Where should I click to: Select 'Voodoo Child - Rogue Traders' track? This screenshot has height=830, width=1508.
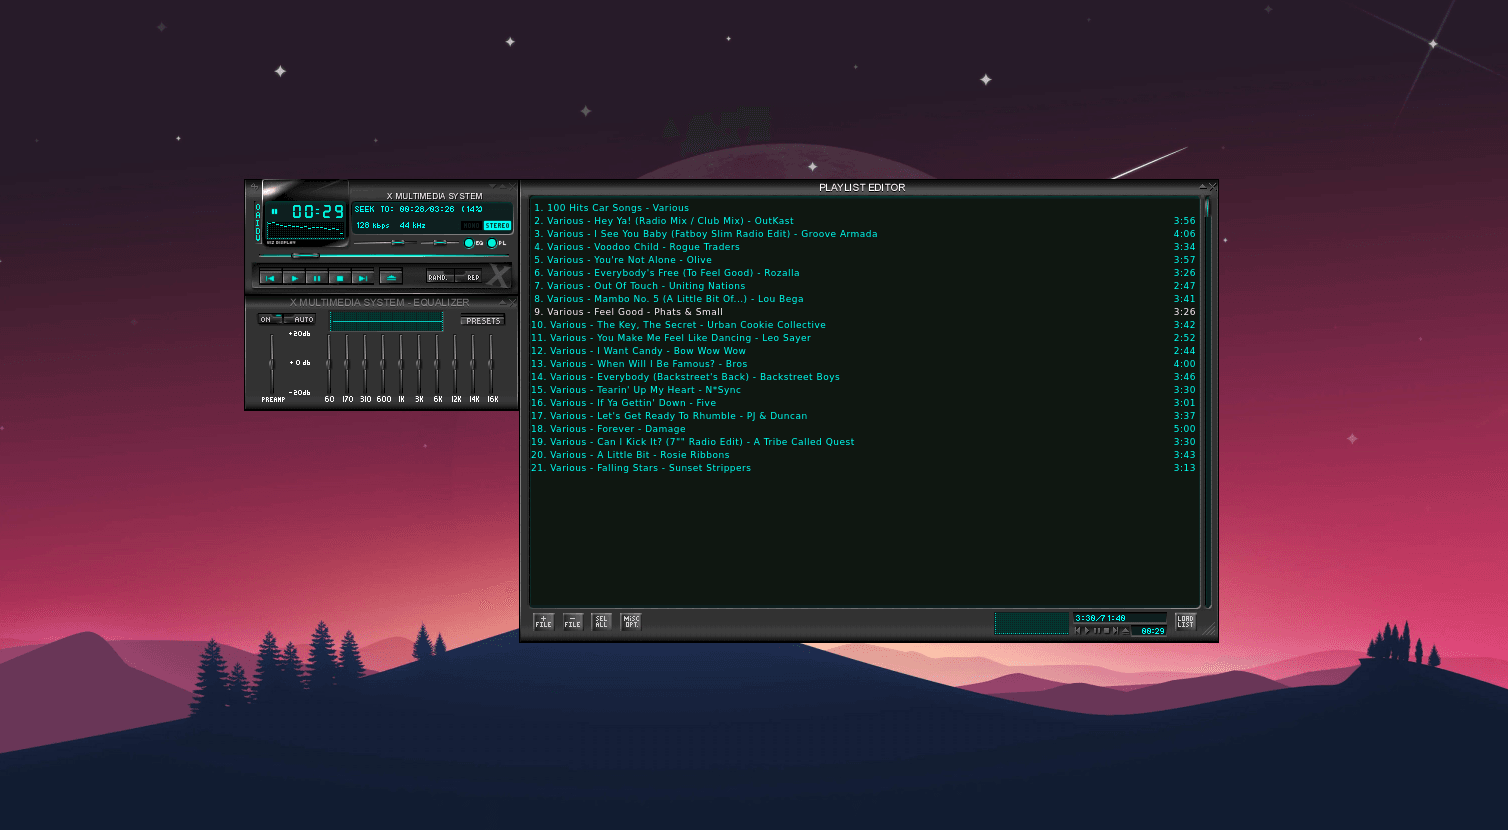[x=864, y=247]
